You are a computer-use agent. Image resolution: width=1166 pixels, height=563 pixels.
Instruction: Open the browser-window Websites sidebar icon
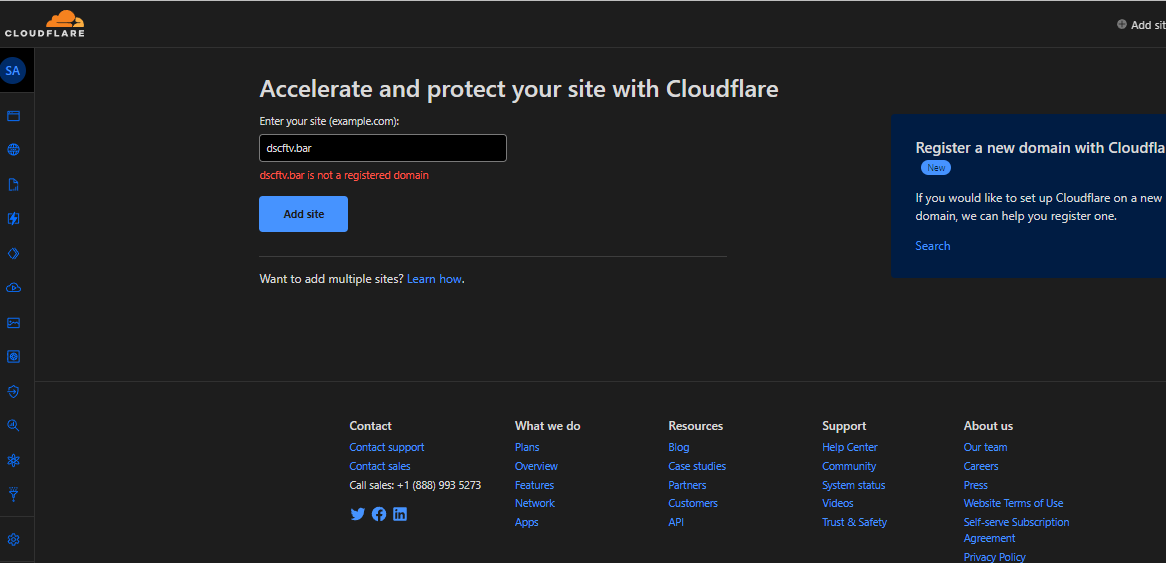[x=13, y=116]
